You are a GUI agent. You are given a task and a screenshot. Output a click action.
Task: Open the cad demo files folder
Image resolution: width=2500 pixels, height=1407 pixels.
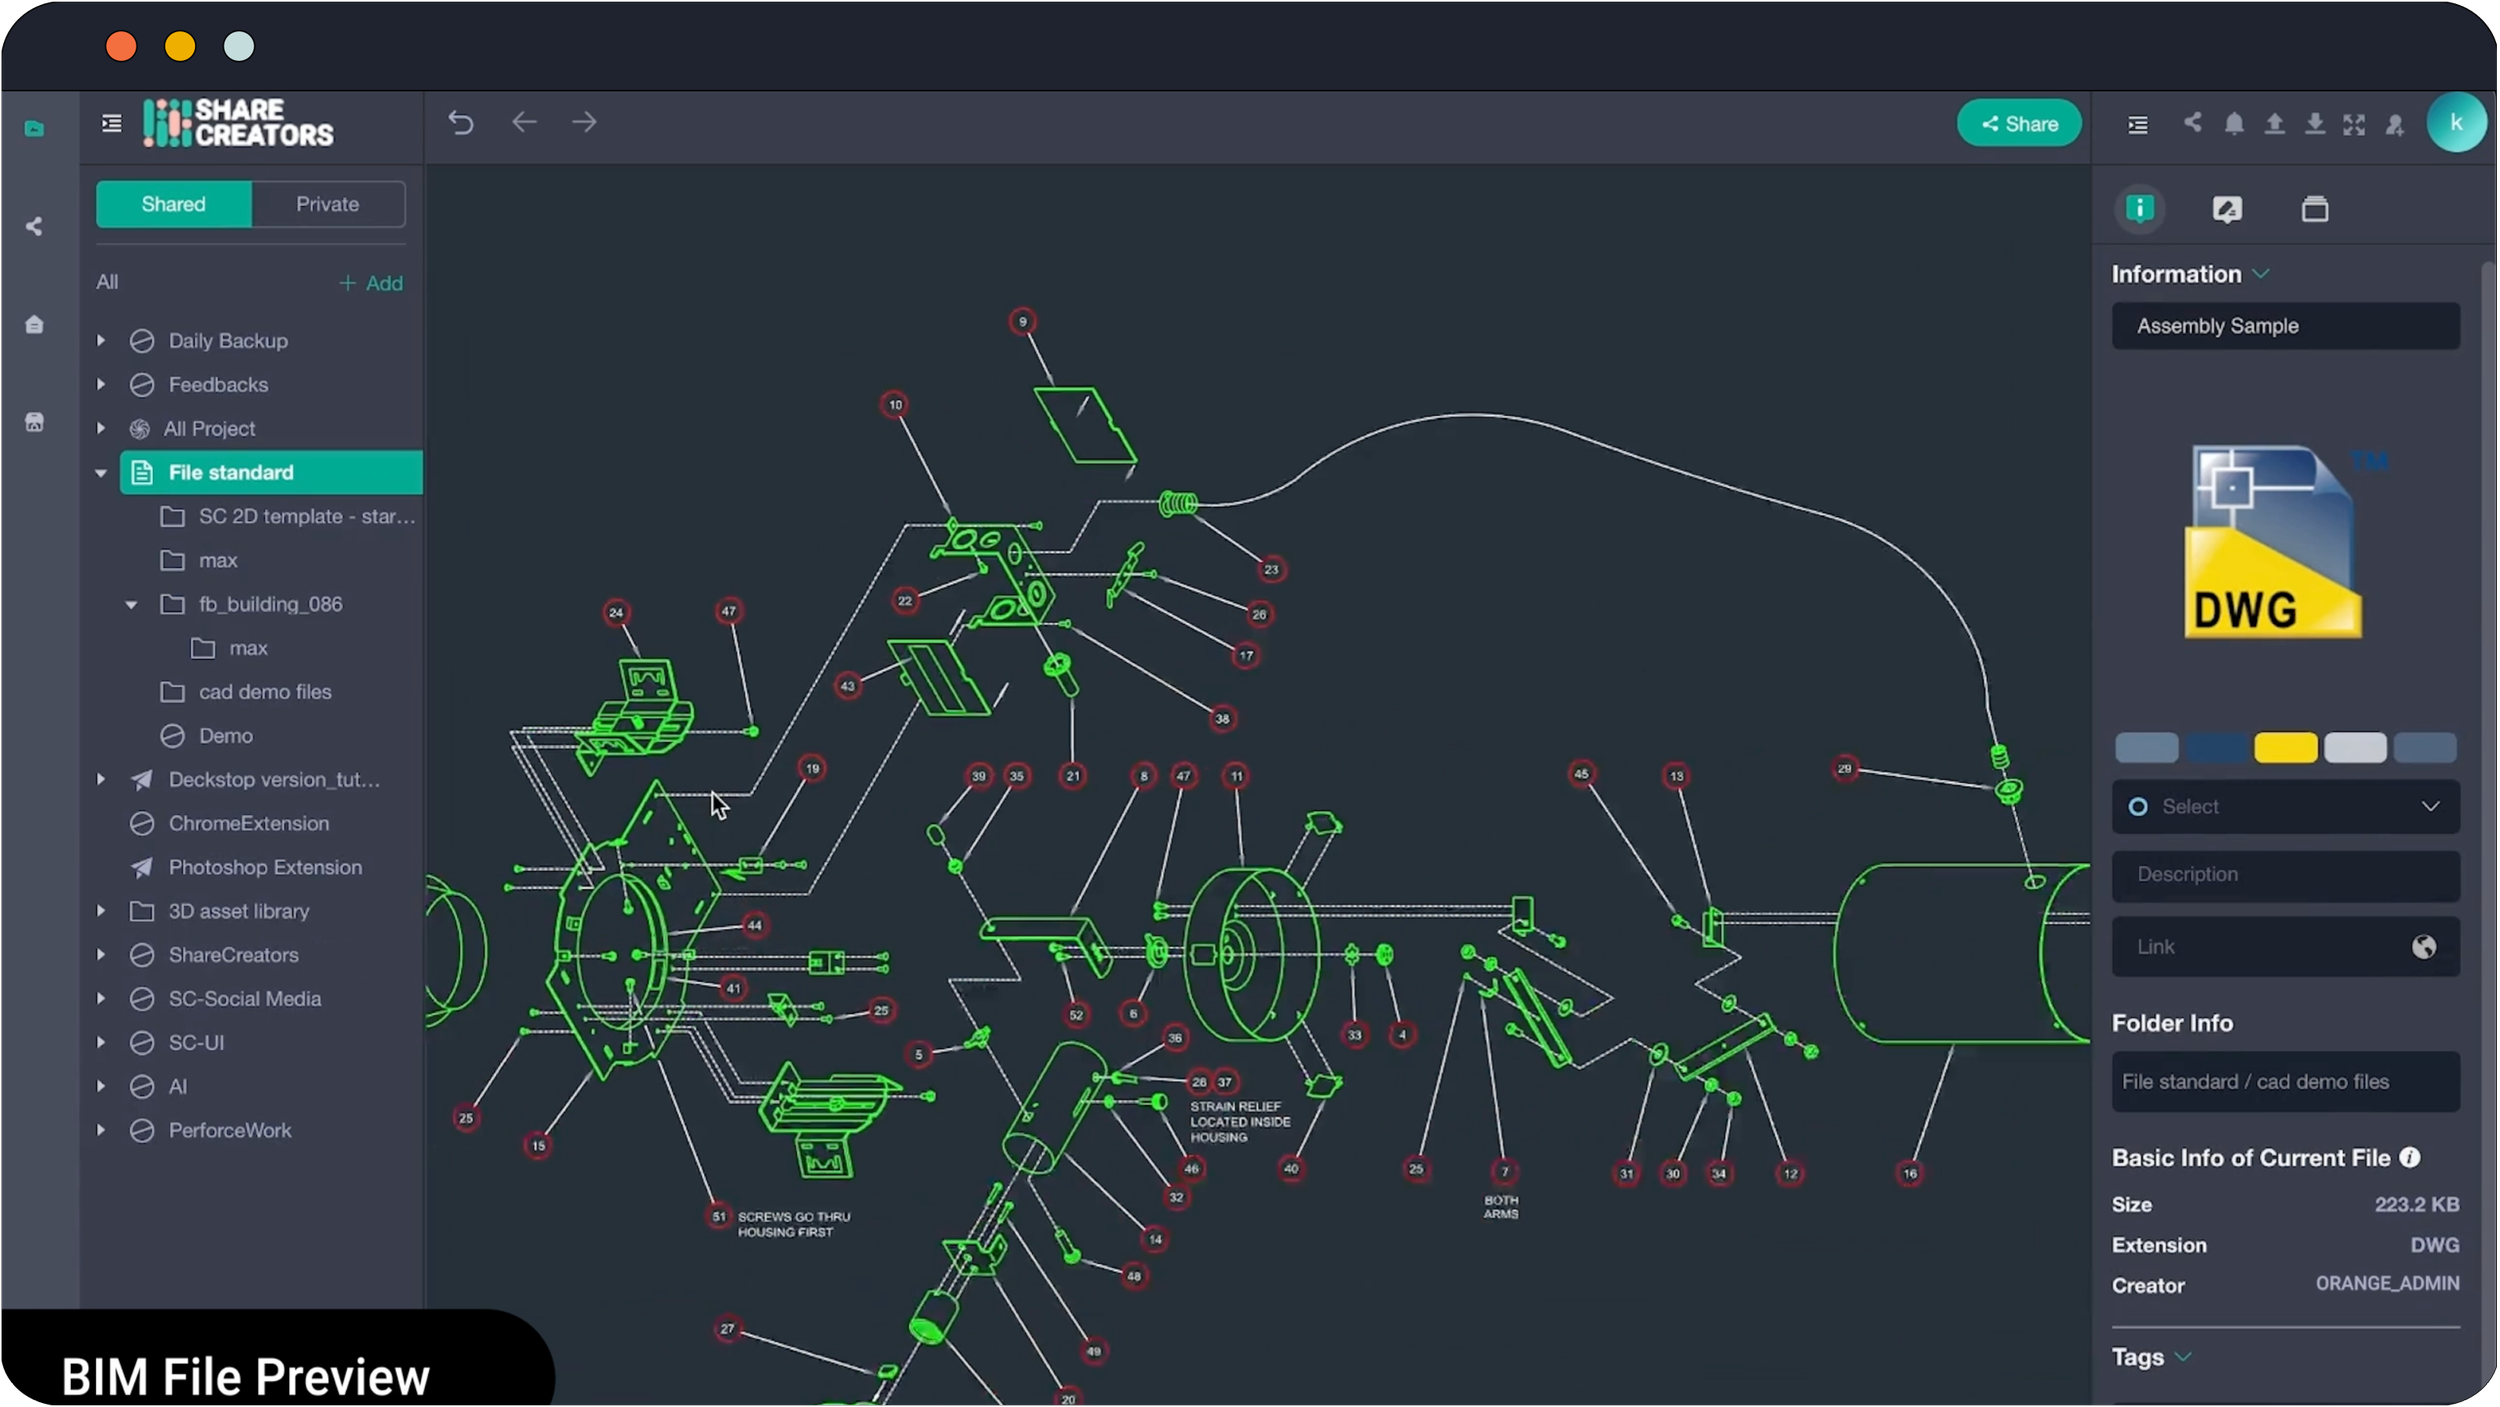click(x=264, y=692)
